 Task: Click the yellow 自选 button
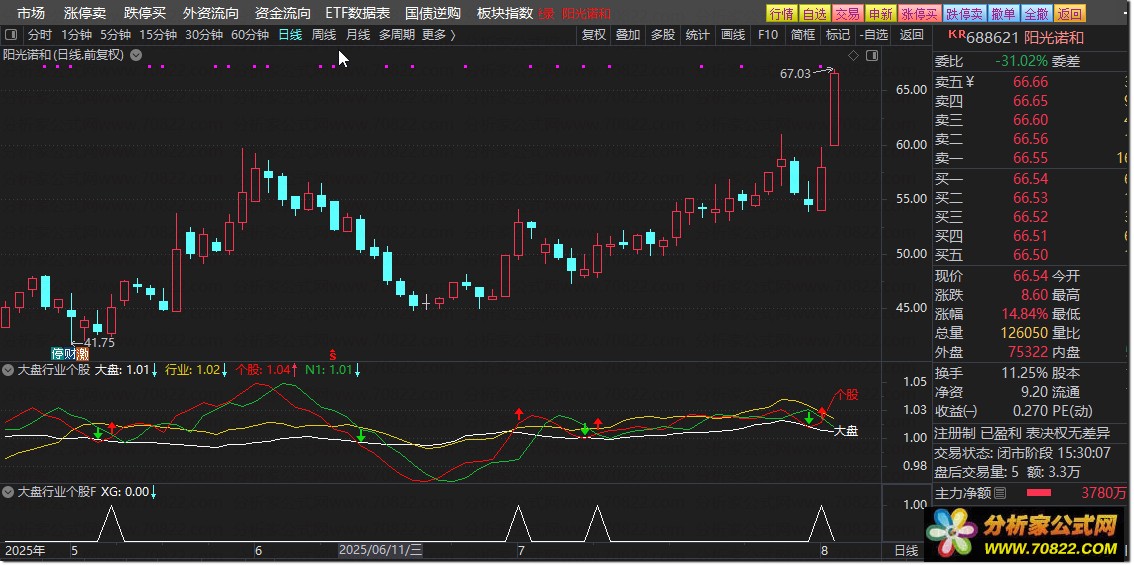[814, 14]
